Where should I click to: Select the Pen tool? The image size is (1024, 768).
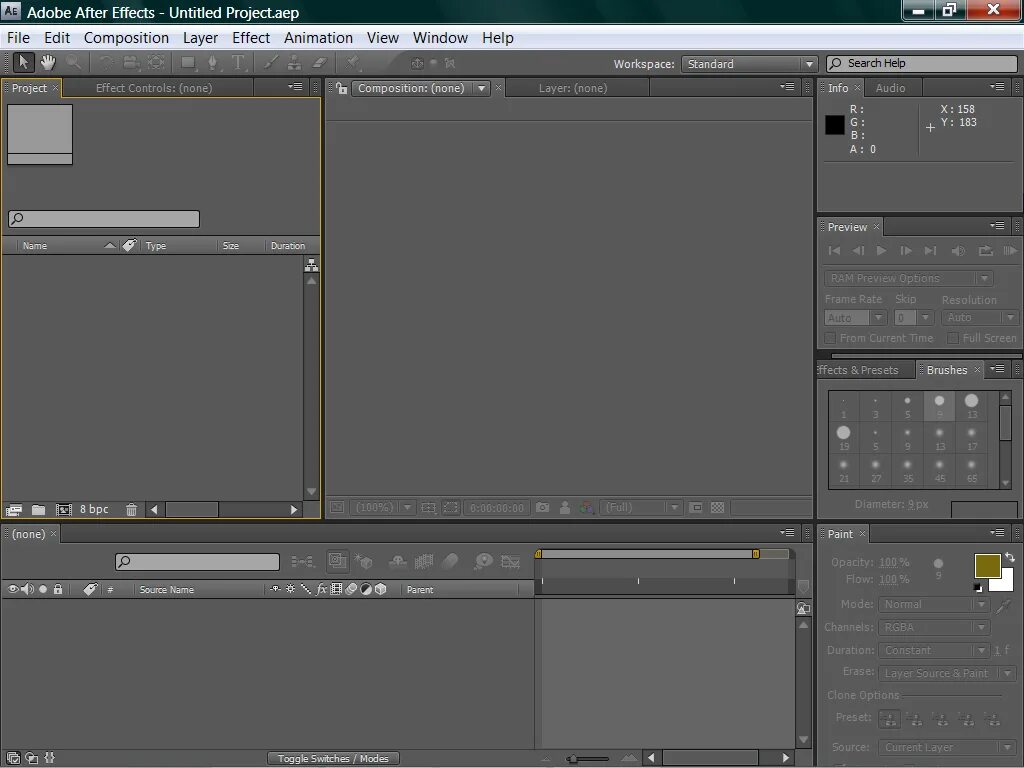pos(212,63)
